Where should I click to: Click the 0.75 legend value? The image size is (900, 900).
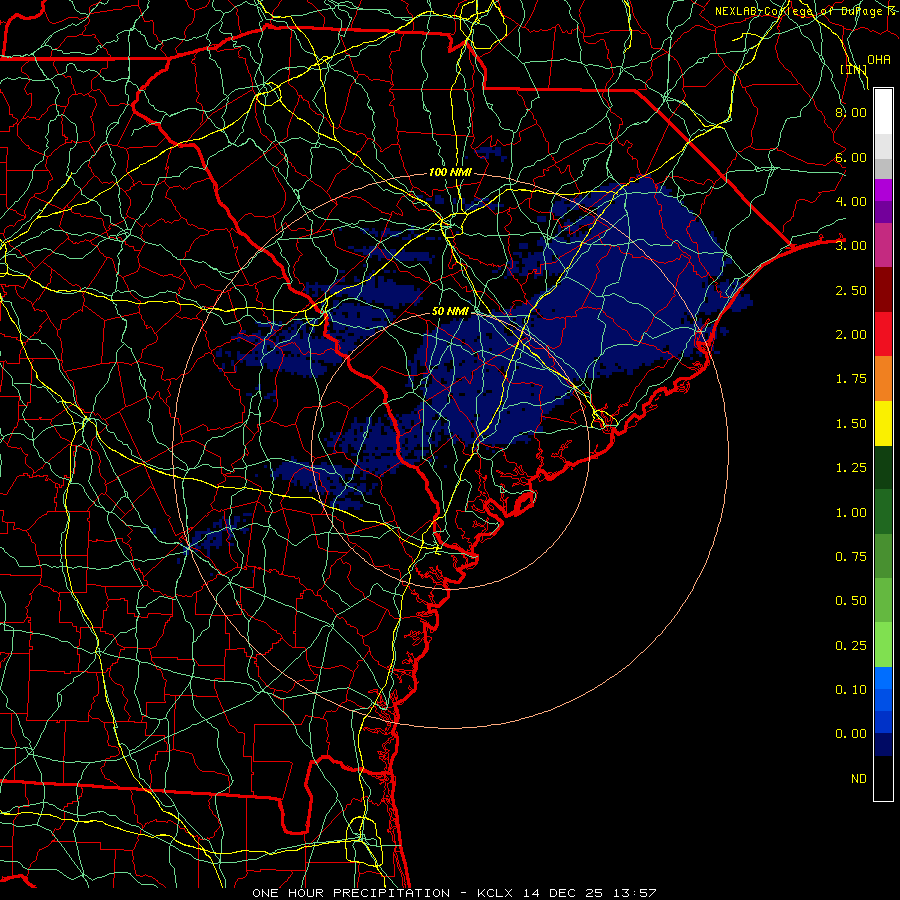tap(851, 557)
